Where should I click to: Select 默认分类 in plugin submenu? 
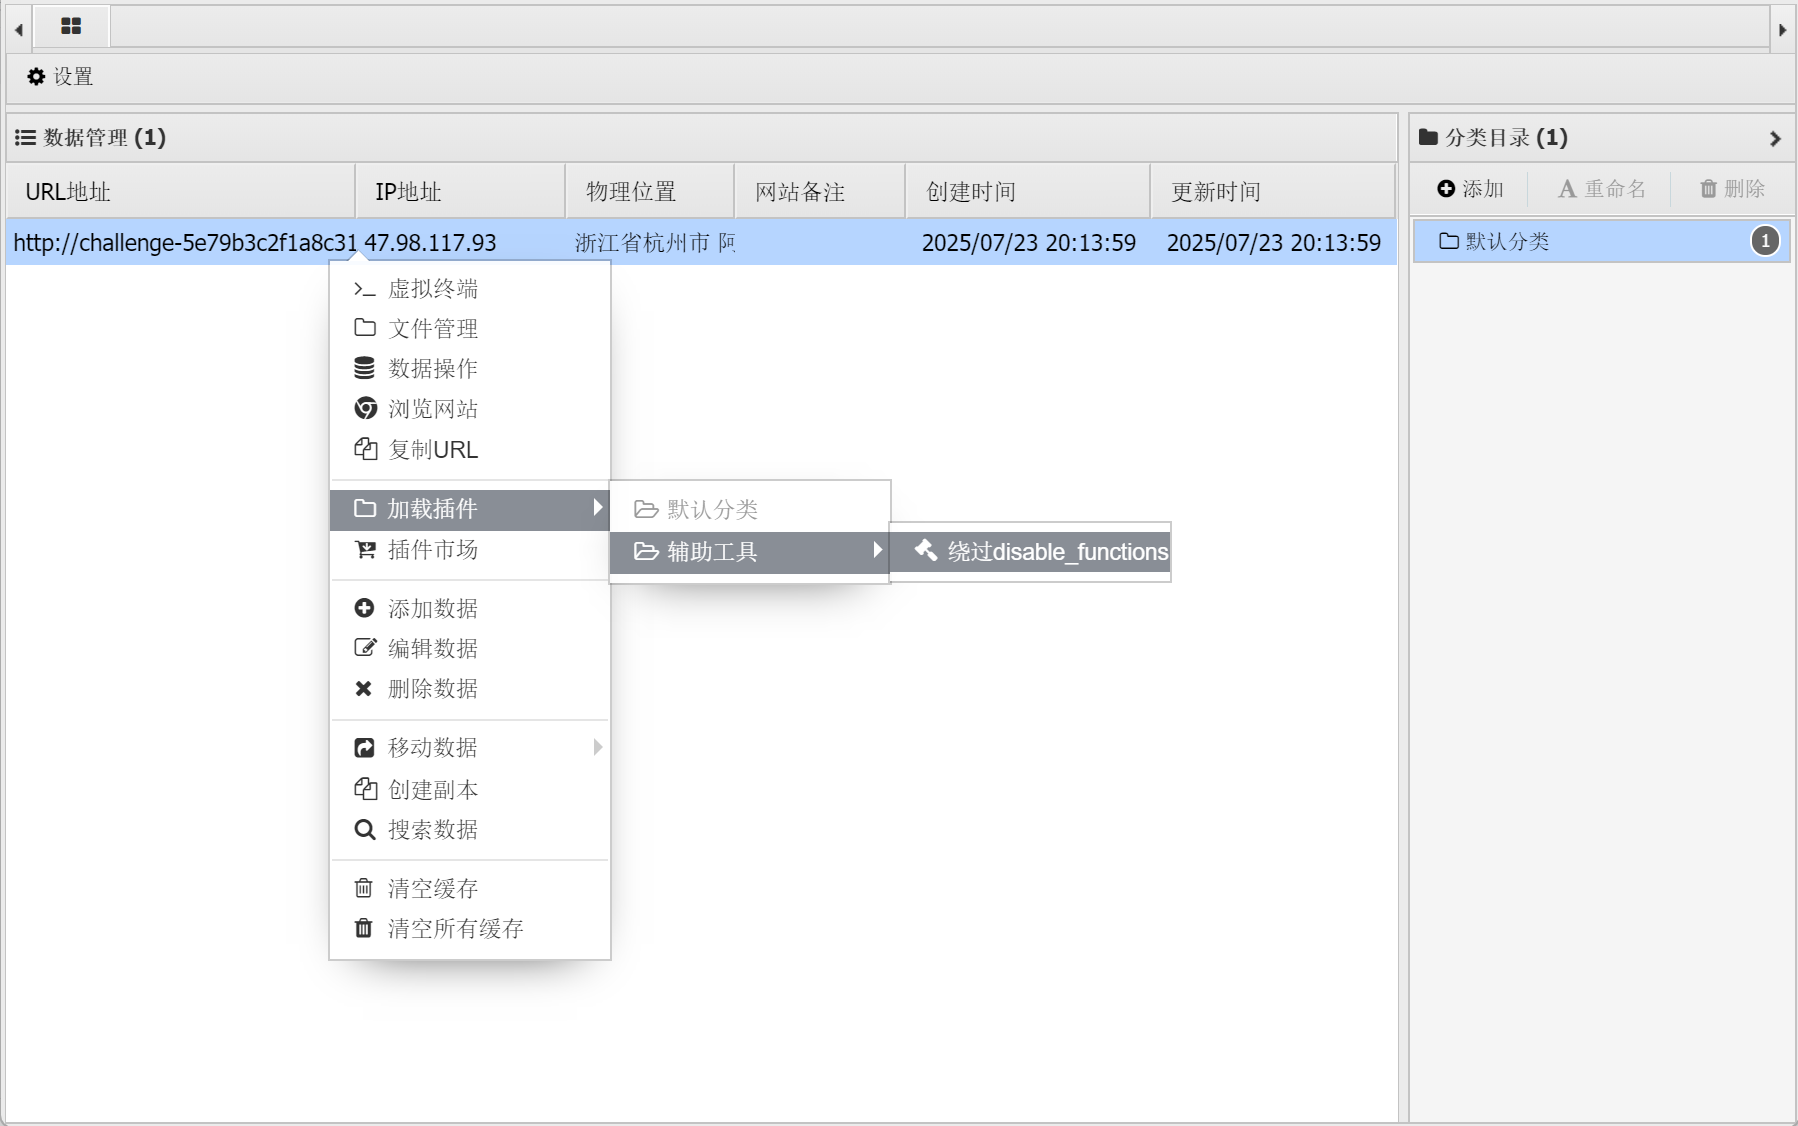[750, 510]
